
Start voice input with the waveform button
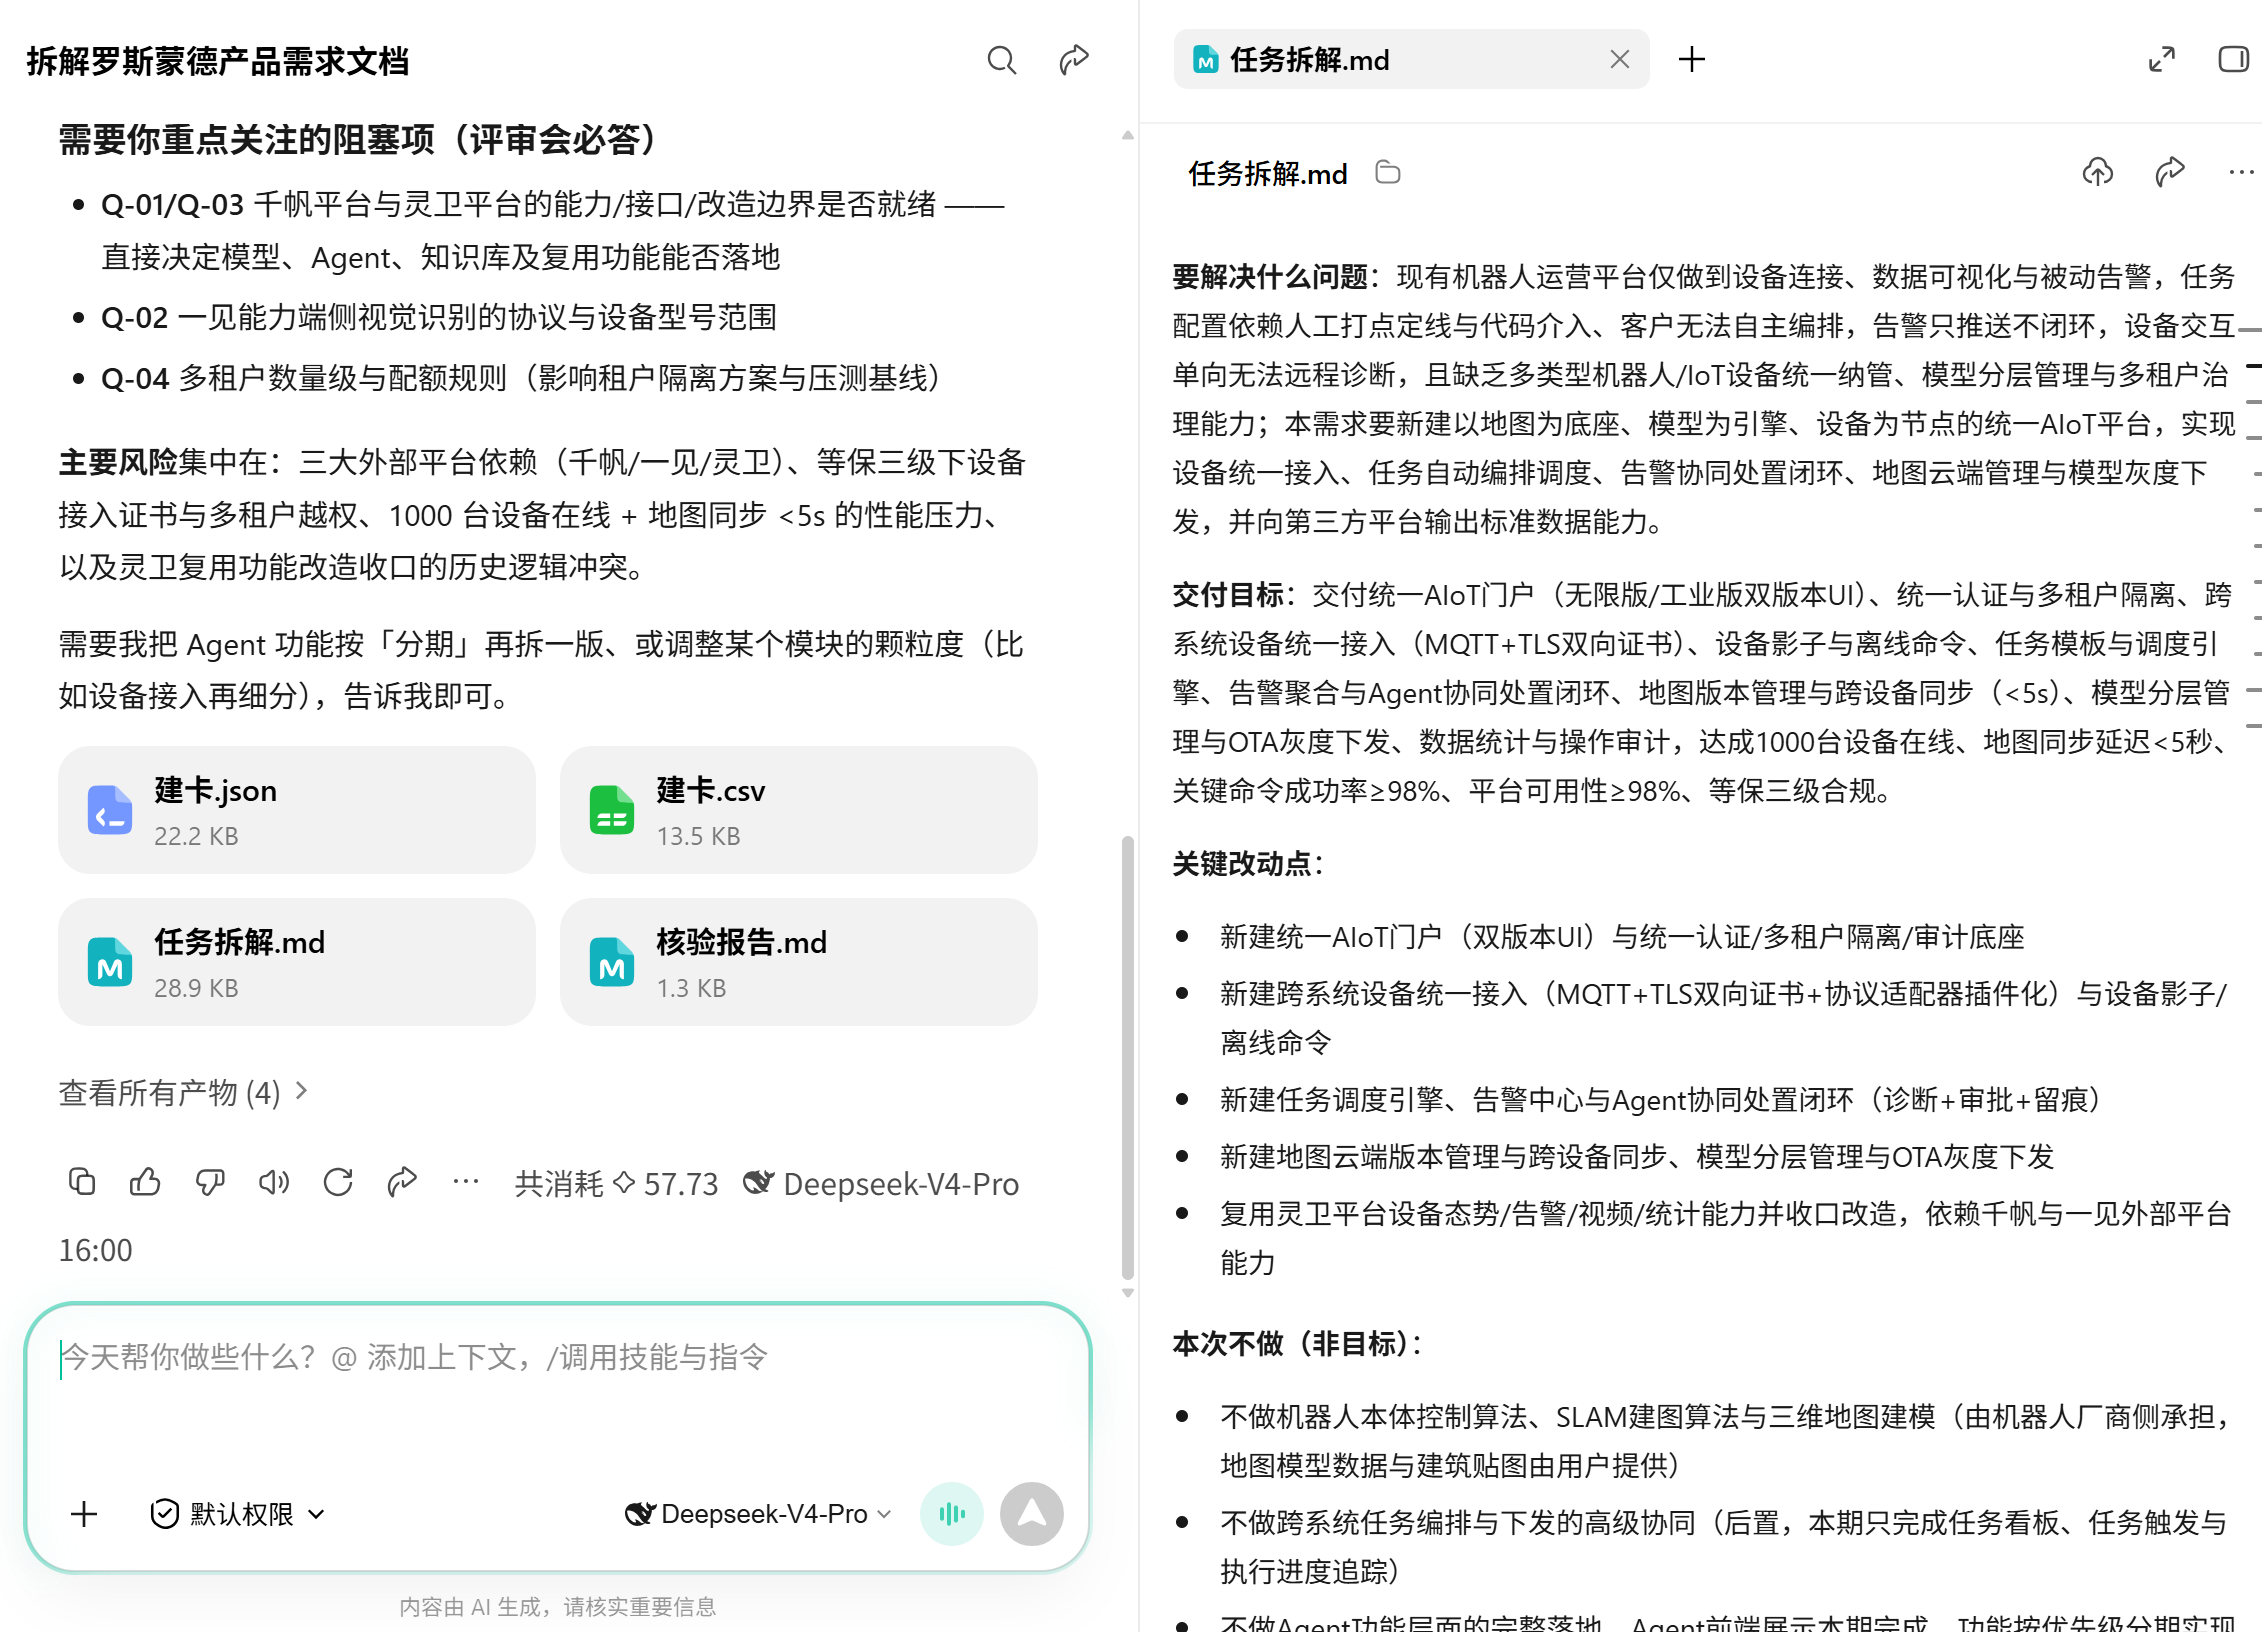point(952,1514)
